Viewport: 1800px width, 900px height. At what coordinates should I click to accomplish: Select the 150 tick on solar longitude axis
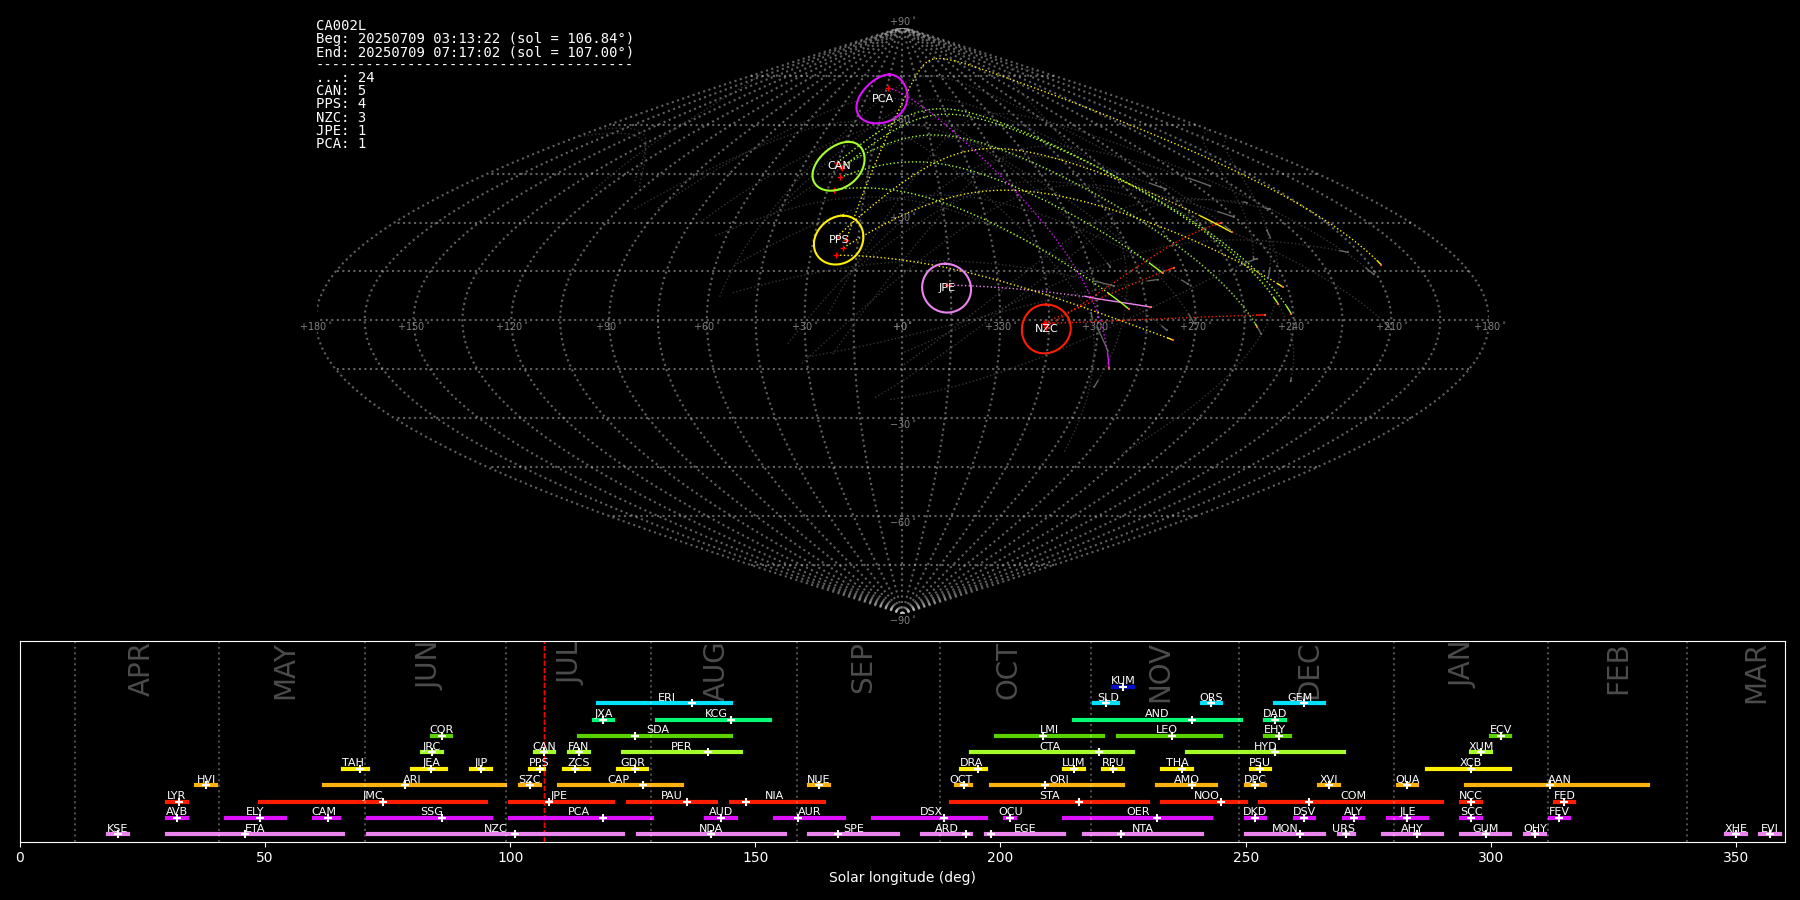755,857
